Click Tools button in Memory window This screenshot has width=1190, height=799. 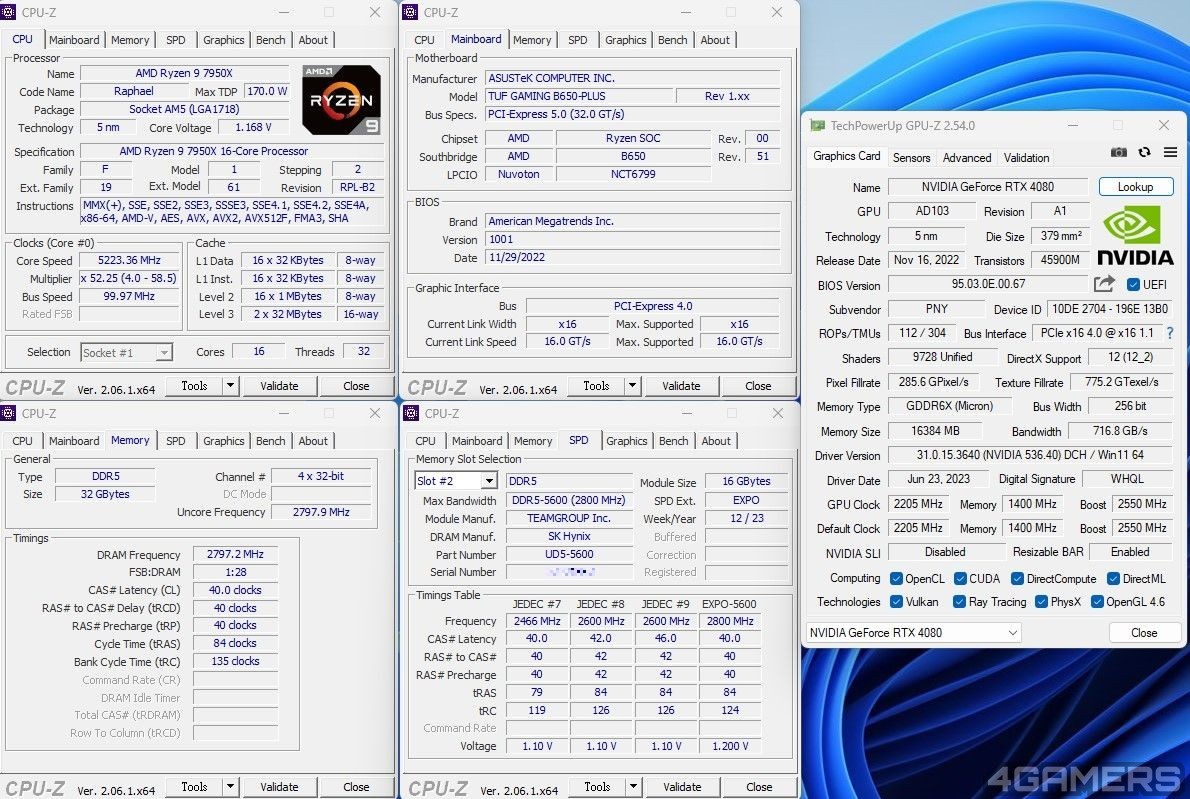[x=194, y=787]
